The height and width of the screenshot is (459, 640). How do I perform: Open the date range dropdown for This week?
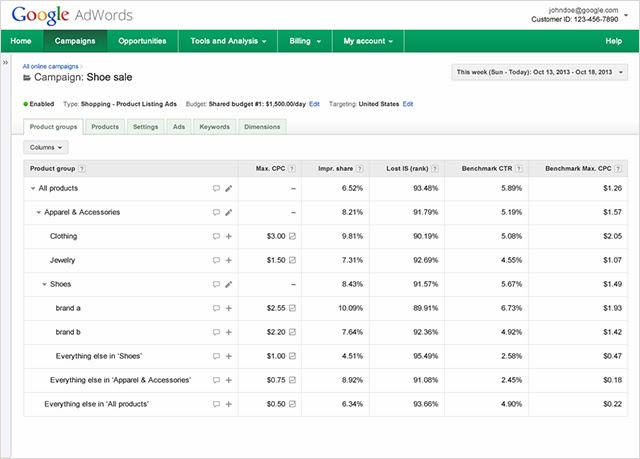540,72
